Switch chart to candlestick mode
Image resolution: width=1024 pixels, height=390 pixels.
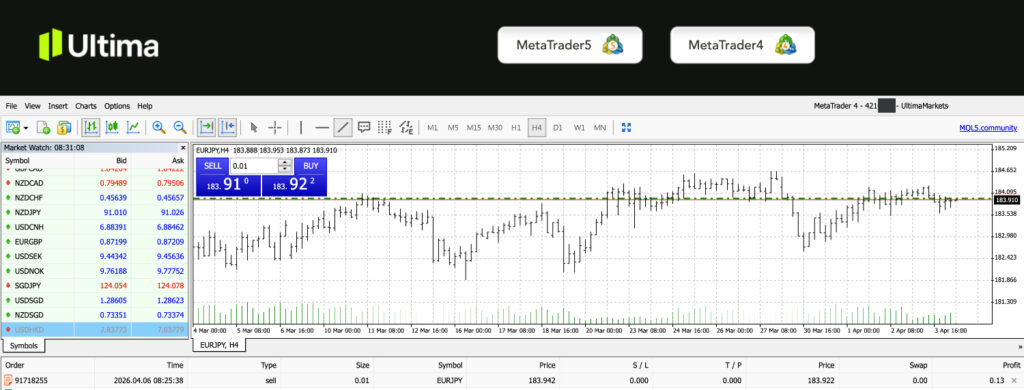[112, 127]
